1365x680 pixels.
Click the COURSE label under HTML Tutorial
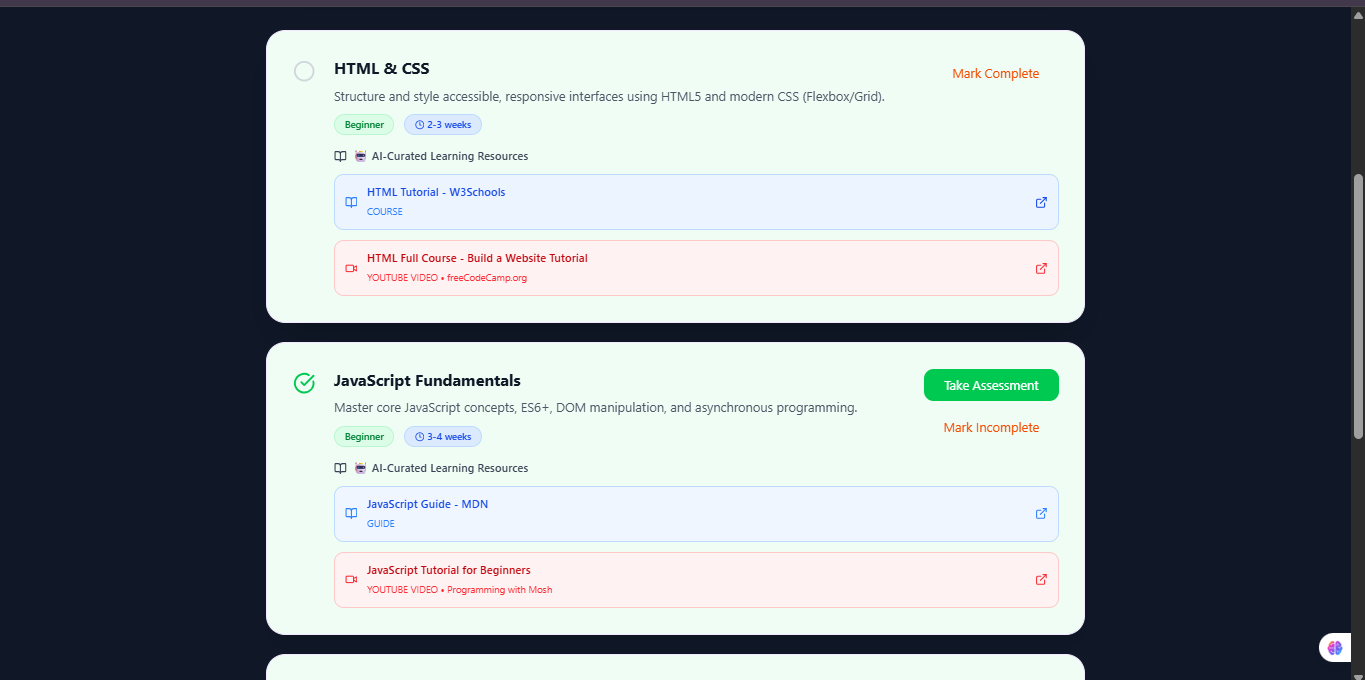(385, 212)
